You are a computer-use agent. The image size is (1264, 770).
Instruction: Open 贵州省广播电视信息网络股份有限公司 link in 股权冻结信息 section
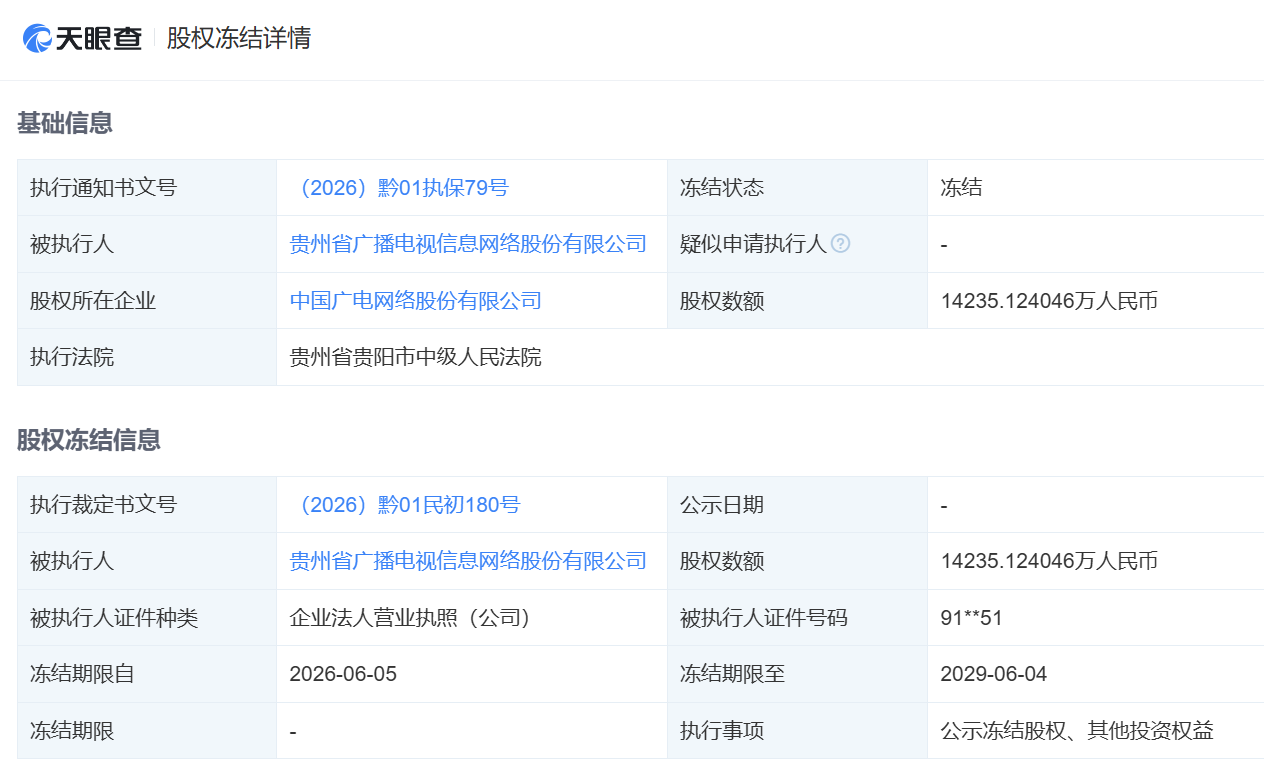468,561
